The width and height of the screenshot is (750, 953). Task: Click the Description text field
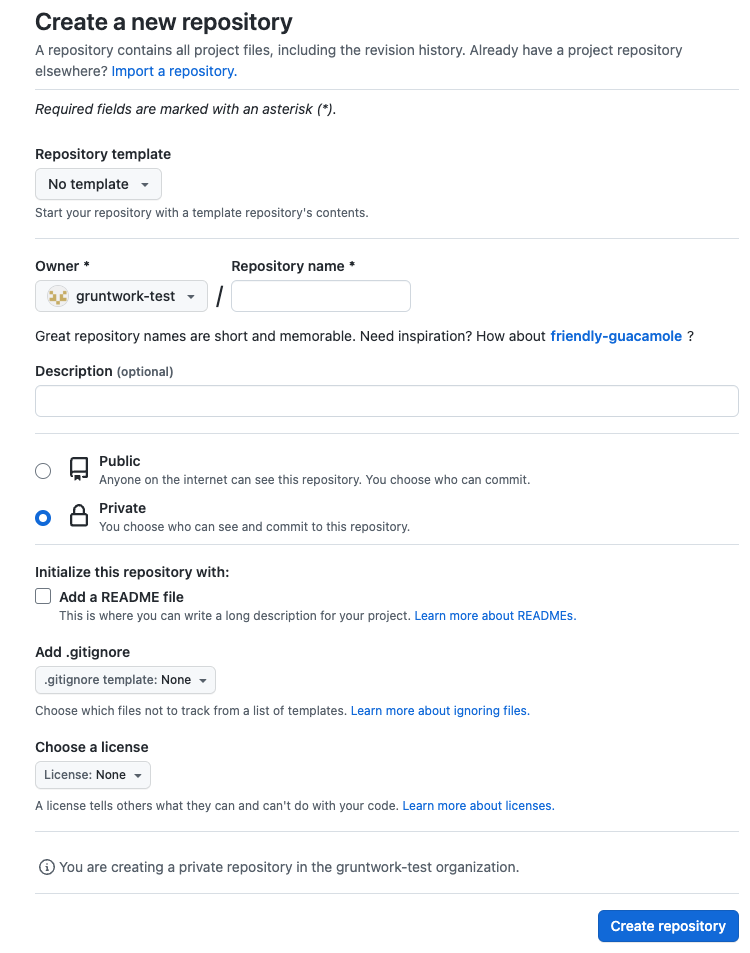386,400
